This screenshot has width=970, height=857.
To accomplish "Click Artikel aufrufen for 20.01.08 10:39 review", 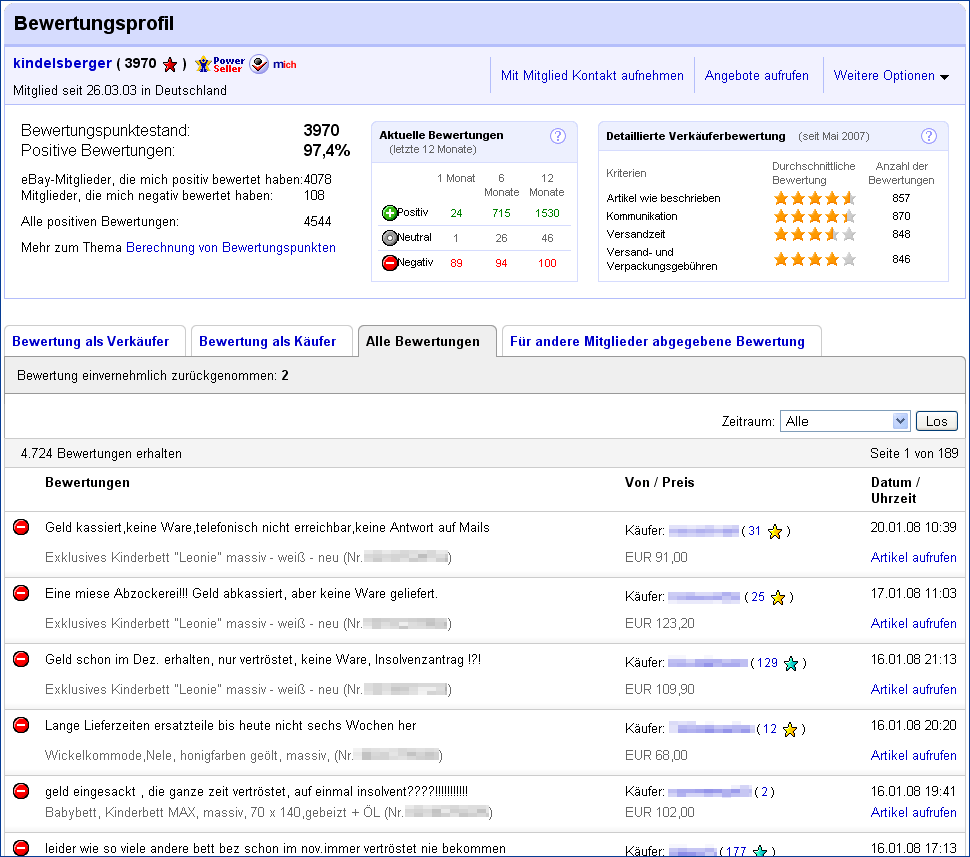I will pos(913,558).
